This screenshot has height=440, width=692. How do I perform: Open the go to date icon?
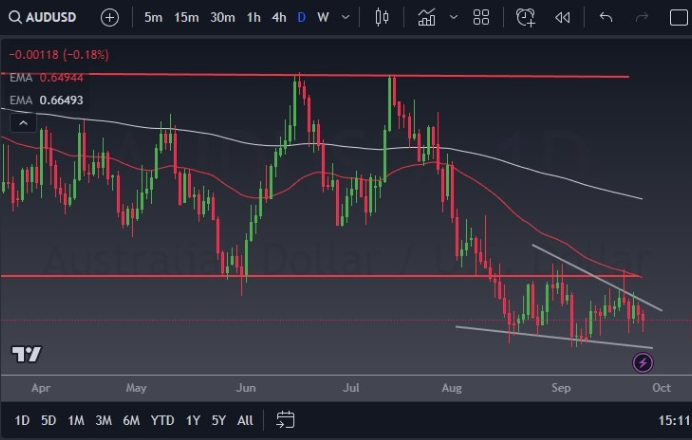click(x=285, y=420)
